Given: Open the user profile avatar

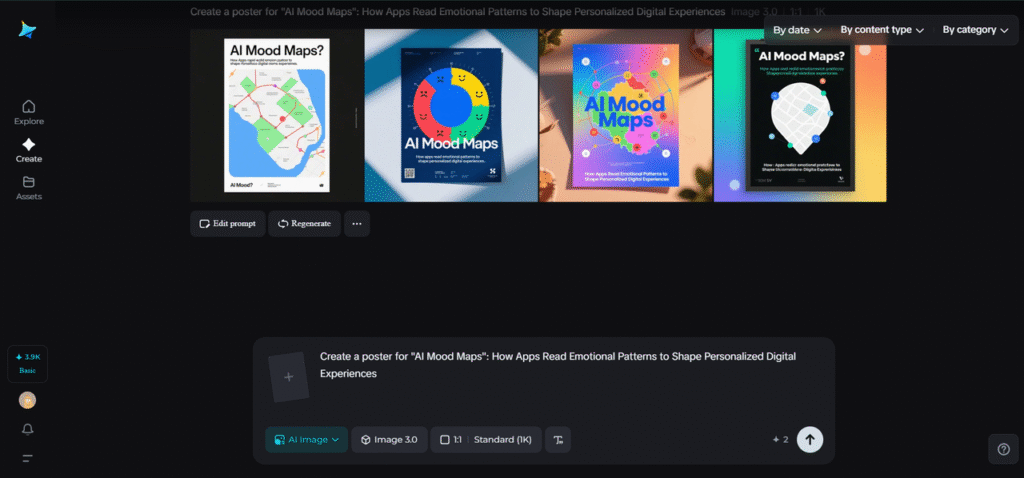Looking at the screenshot, I should [x=27, y=400].
